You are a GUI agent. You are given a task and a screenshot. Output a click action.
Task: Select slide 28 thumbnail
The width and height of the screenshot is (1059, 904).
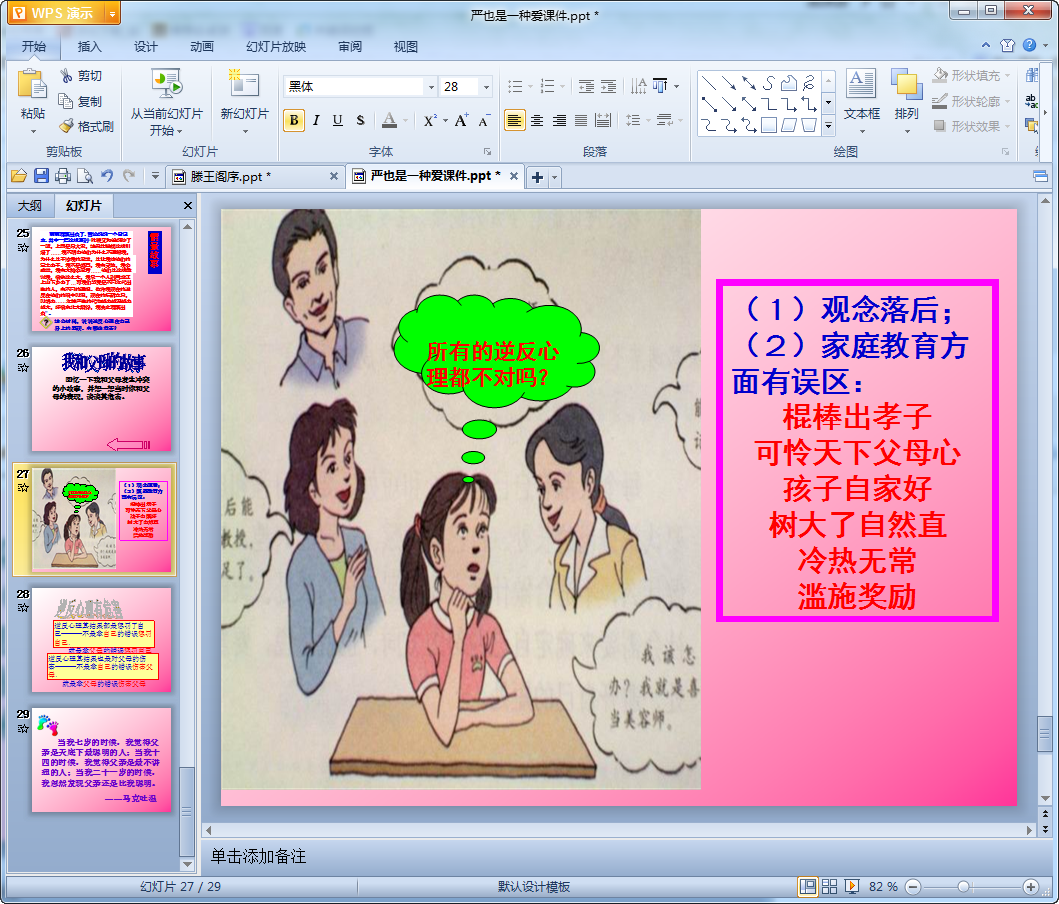pos(101,639)
